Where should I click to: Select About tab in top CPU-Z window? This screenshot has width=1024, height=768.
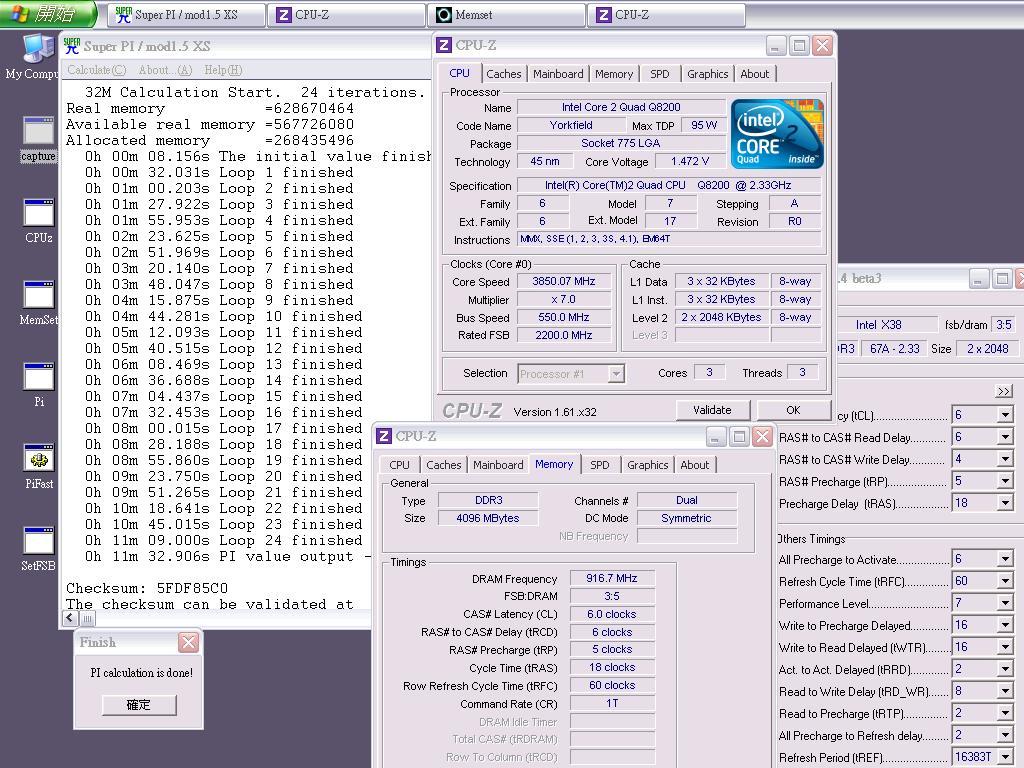point(754,74)
